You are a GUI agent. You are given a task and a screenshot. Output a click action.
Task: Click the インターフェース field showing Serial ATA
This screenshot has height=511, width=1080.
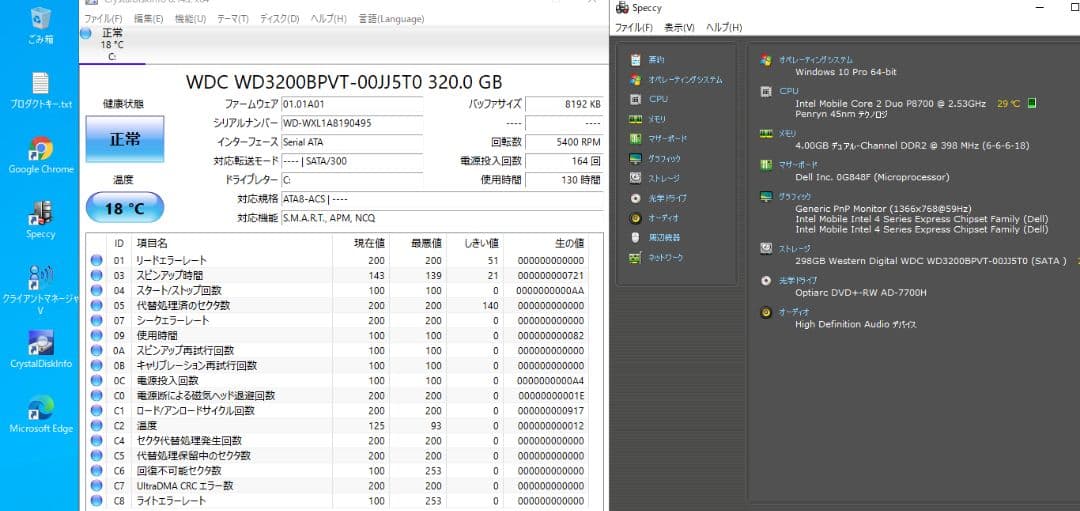pyautogui.click(x=352, y=142)
